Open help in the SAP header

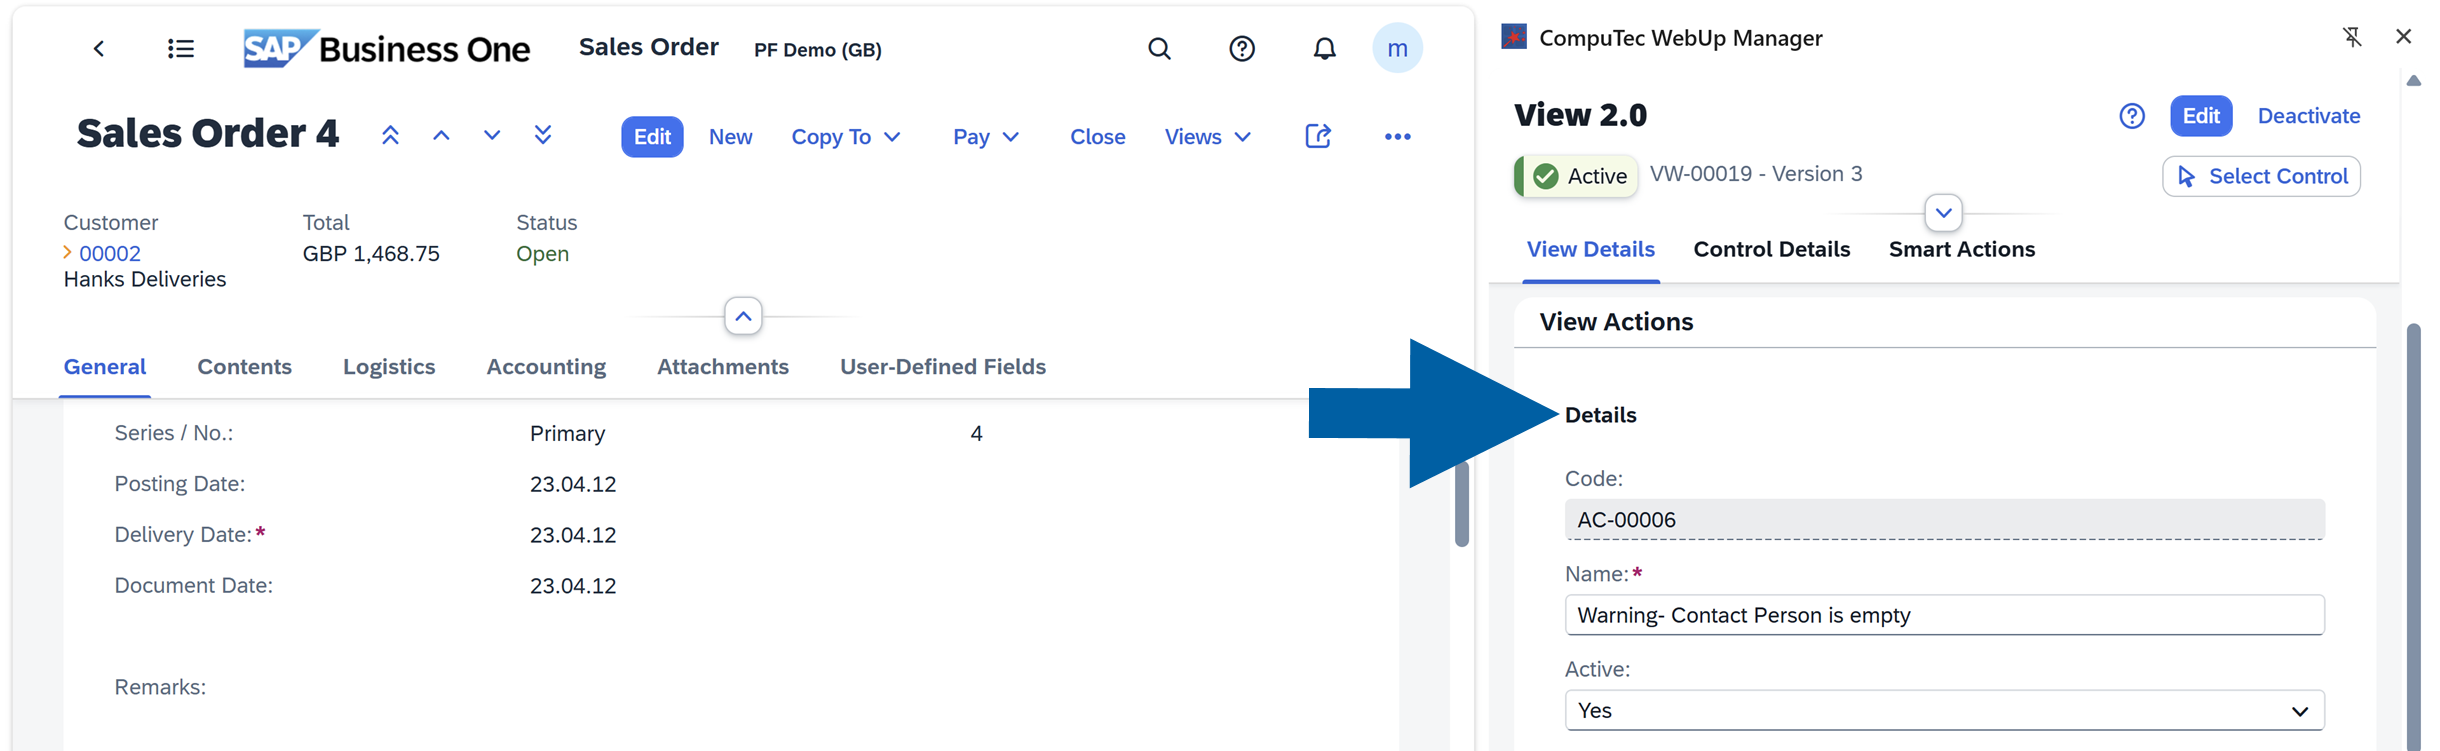(x=1242, y=49)
